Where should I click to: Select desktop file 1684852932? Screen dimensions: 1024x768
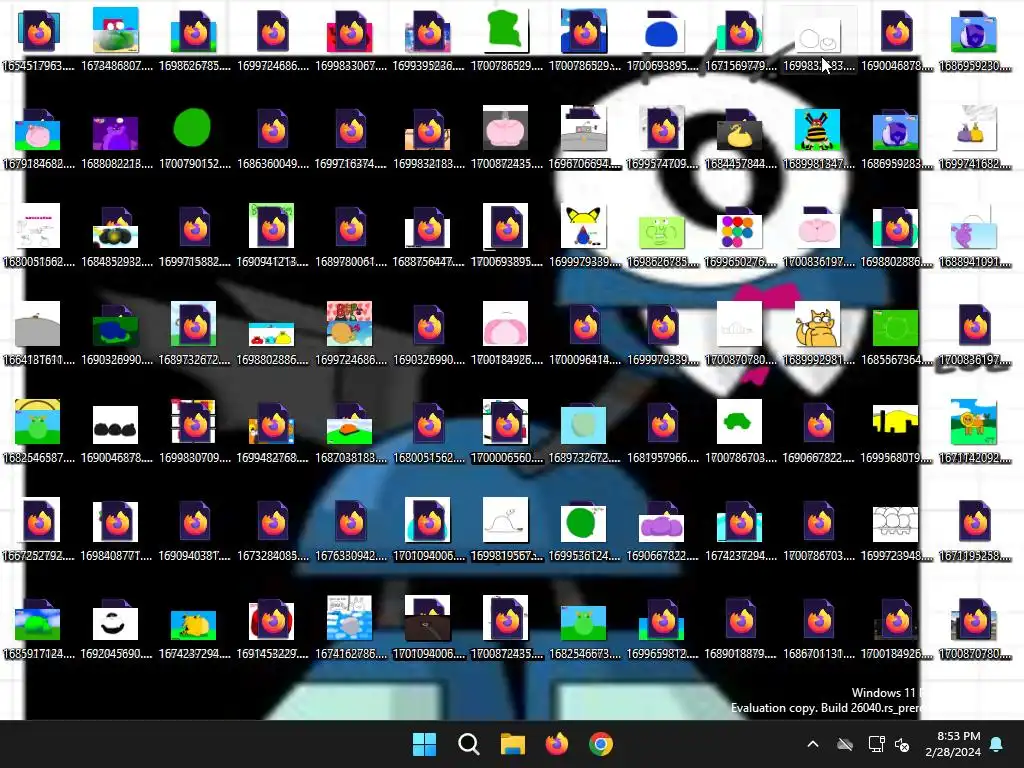(116, 235)
